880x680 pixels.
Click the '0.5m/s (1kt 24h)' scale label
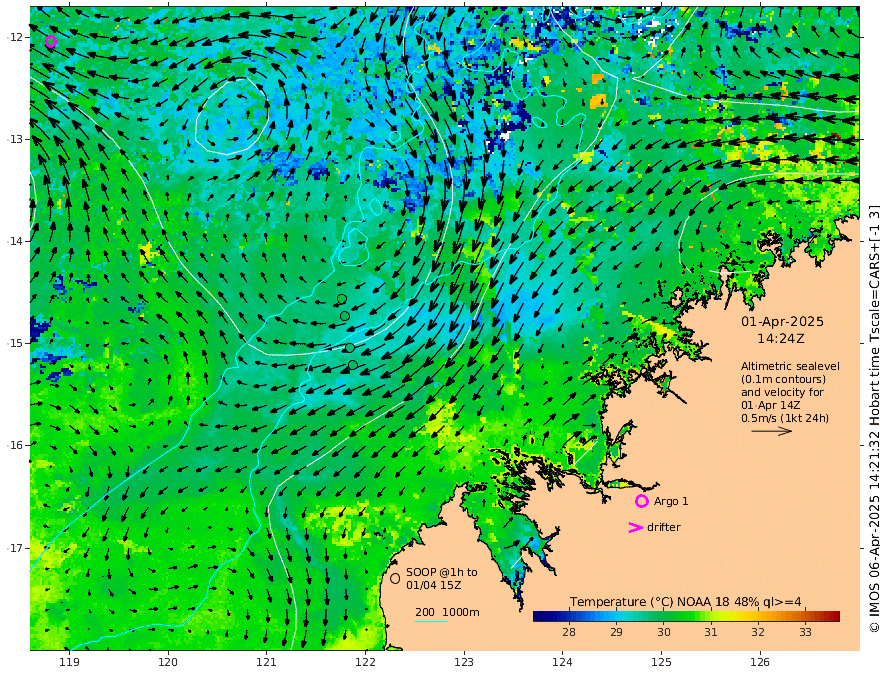(785, 418)
